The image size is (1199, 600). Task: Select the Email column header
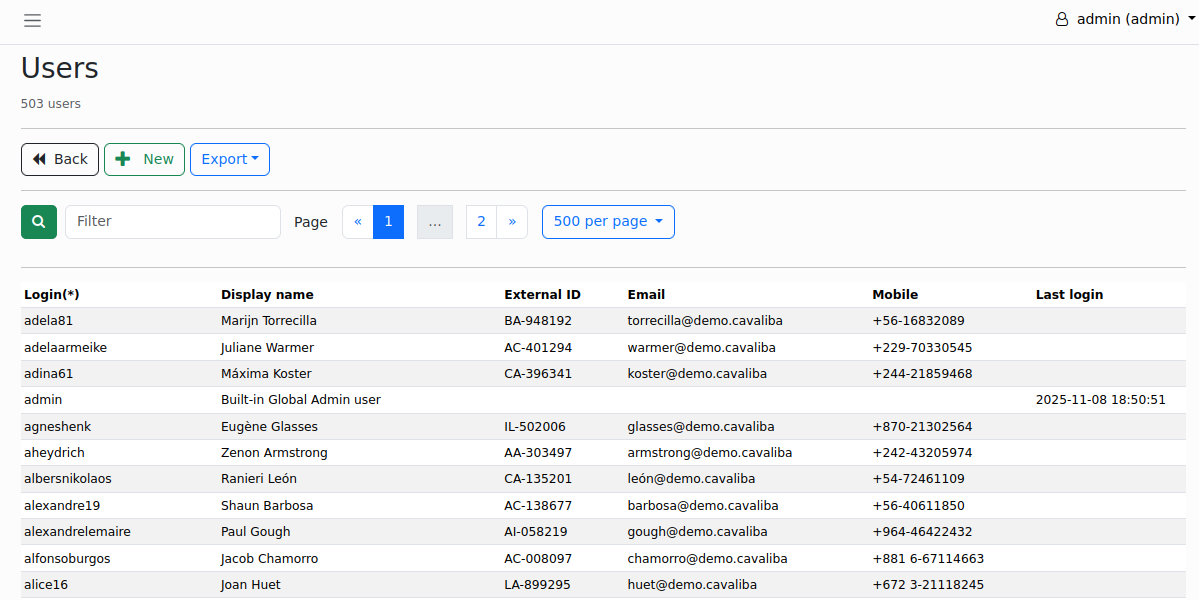(646, 294)
